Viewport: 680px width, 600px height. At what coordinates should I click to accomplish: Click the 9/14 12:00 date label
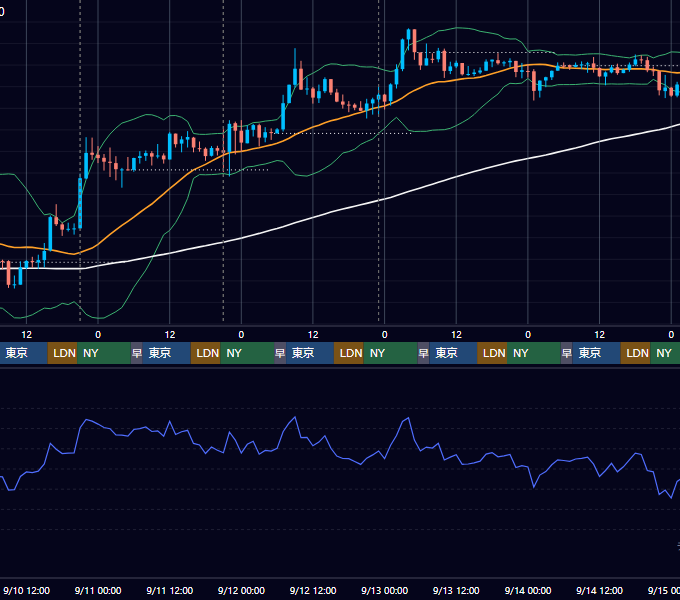pyautogui.click(x=599, y=590)
